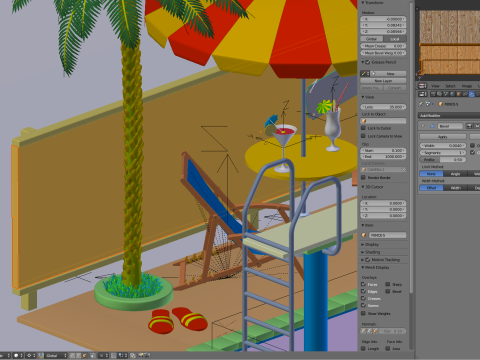Open Image menu in image editor

(467, 86)
